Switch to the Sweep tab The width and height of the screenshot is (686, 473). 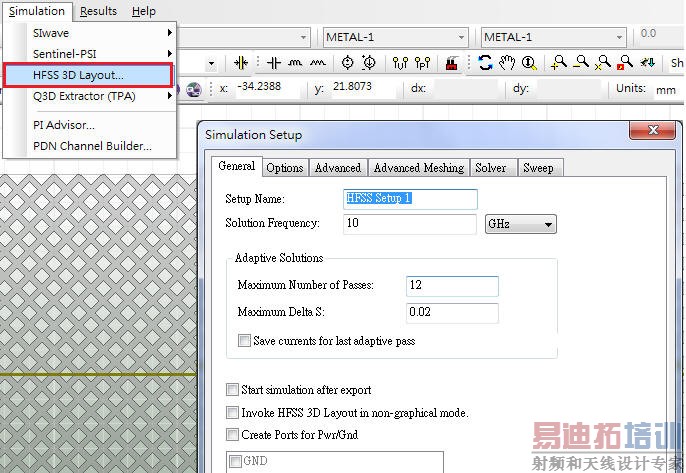tap(538, 168)
